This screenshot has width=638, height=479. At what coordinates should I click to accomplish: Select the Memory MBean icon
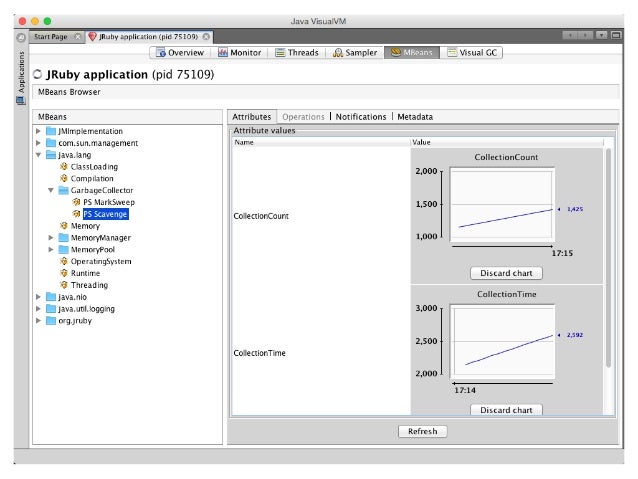(64, 226)
